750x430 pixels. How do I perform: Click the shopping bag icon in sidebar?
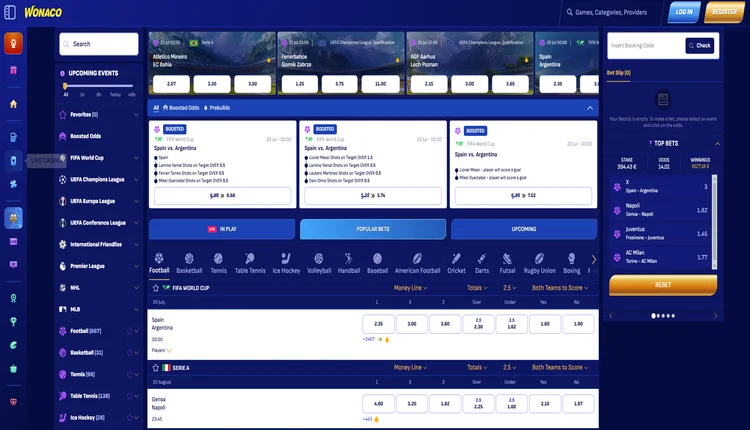[13, 368]
